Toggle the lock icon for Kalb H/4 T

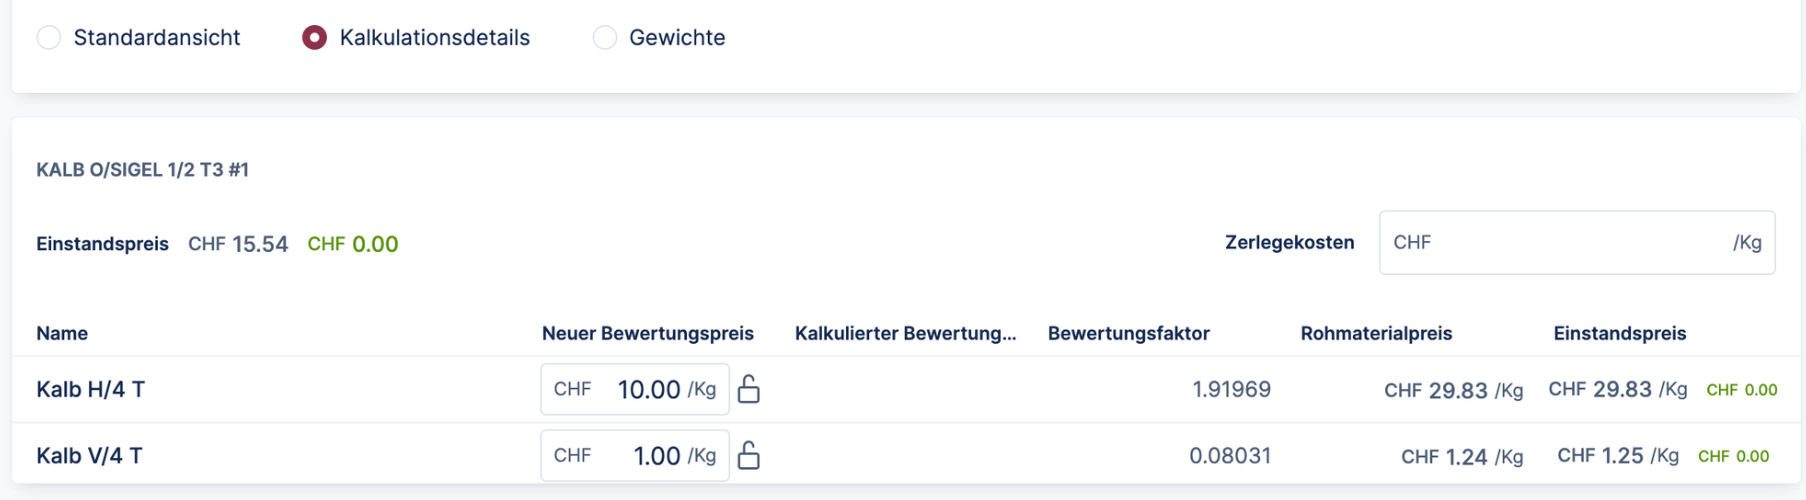(749, 389)
